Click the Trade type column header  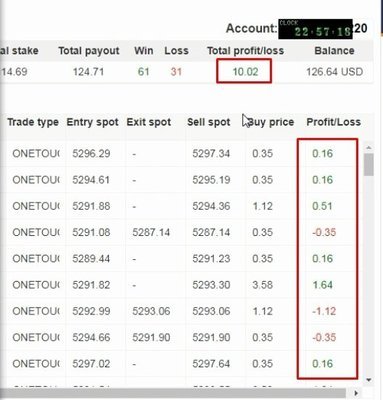tap(33, 122)
